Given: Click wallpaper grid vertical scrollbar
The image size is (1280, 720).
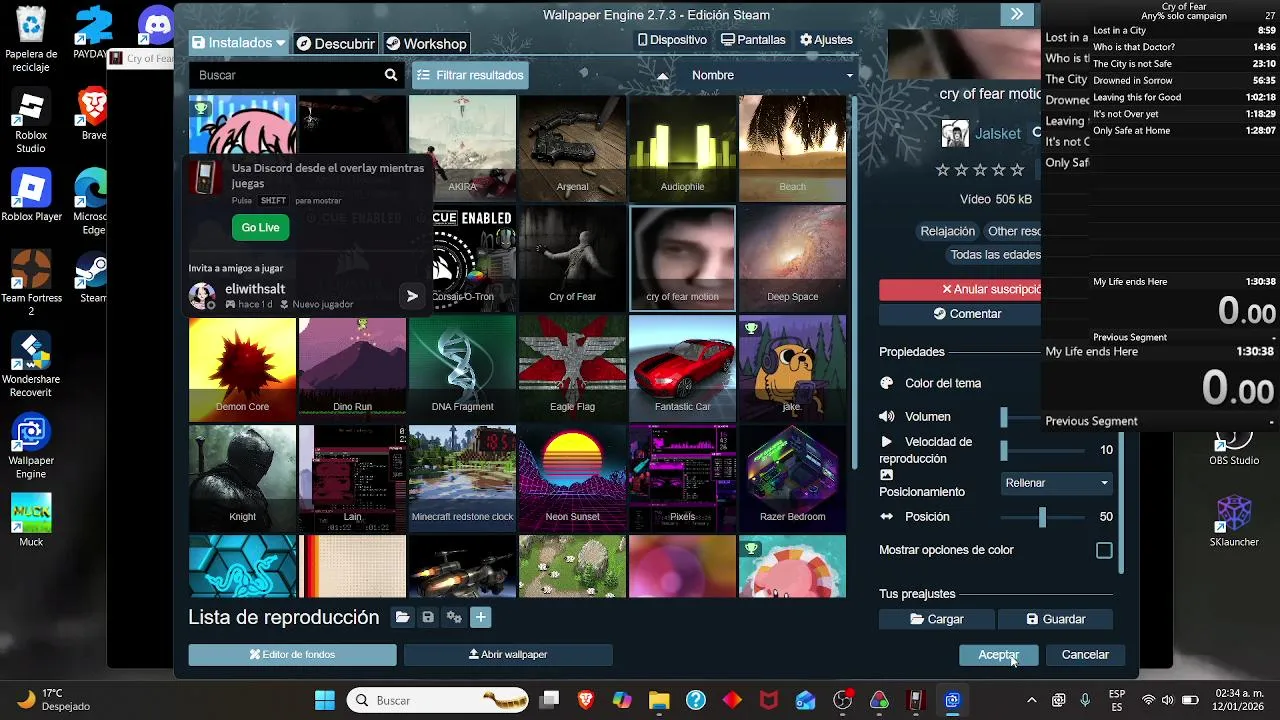Looking at the screenshot, I should pos(854,284).
